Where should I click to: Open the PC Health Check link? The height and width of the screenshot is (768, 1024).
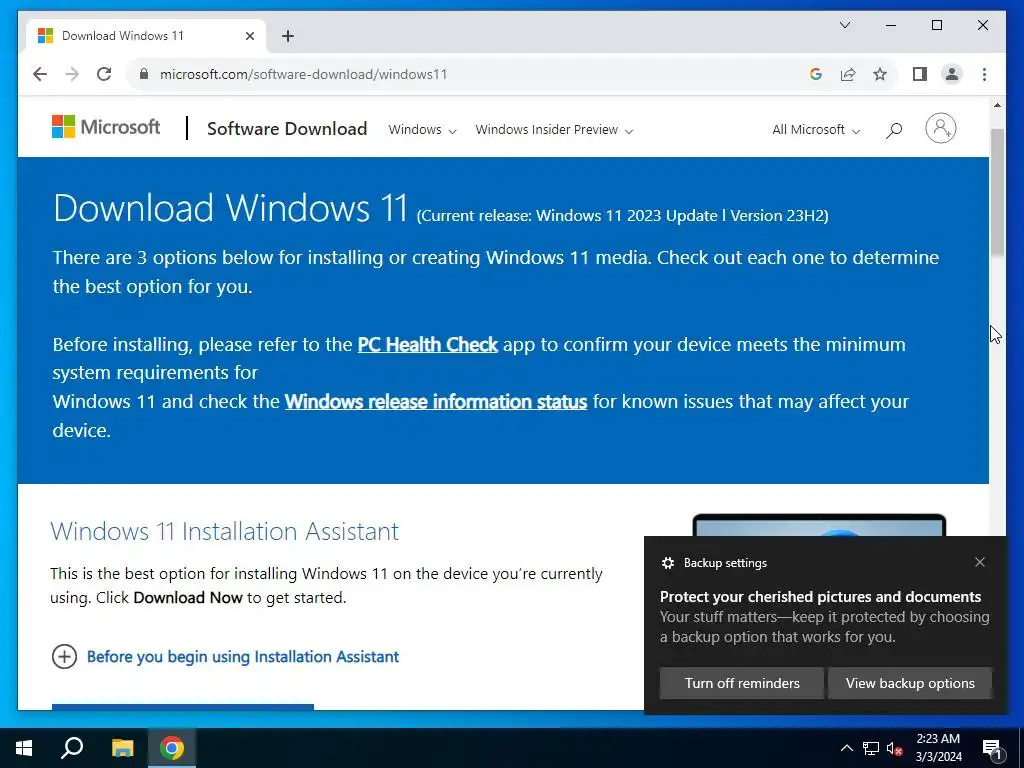click(428, 344)
